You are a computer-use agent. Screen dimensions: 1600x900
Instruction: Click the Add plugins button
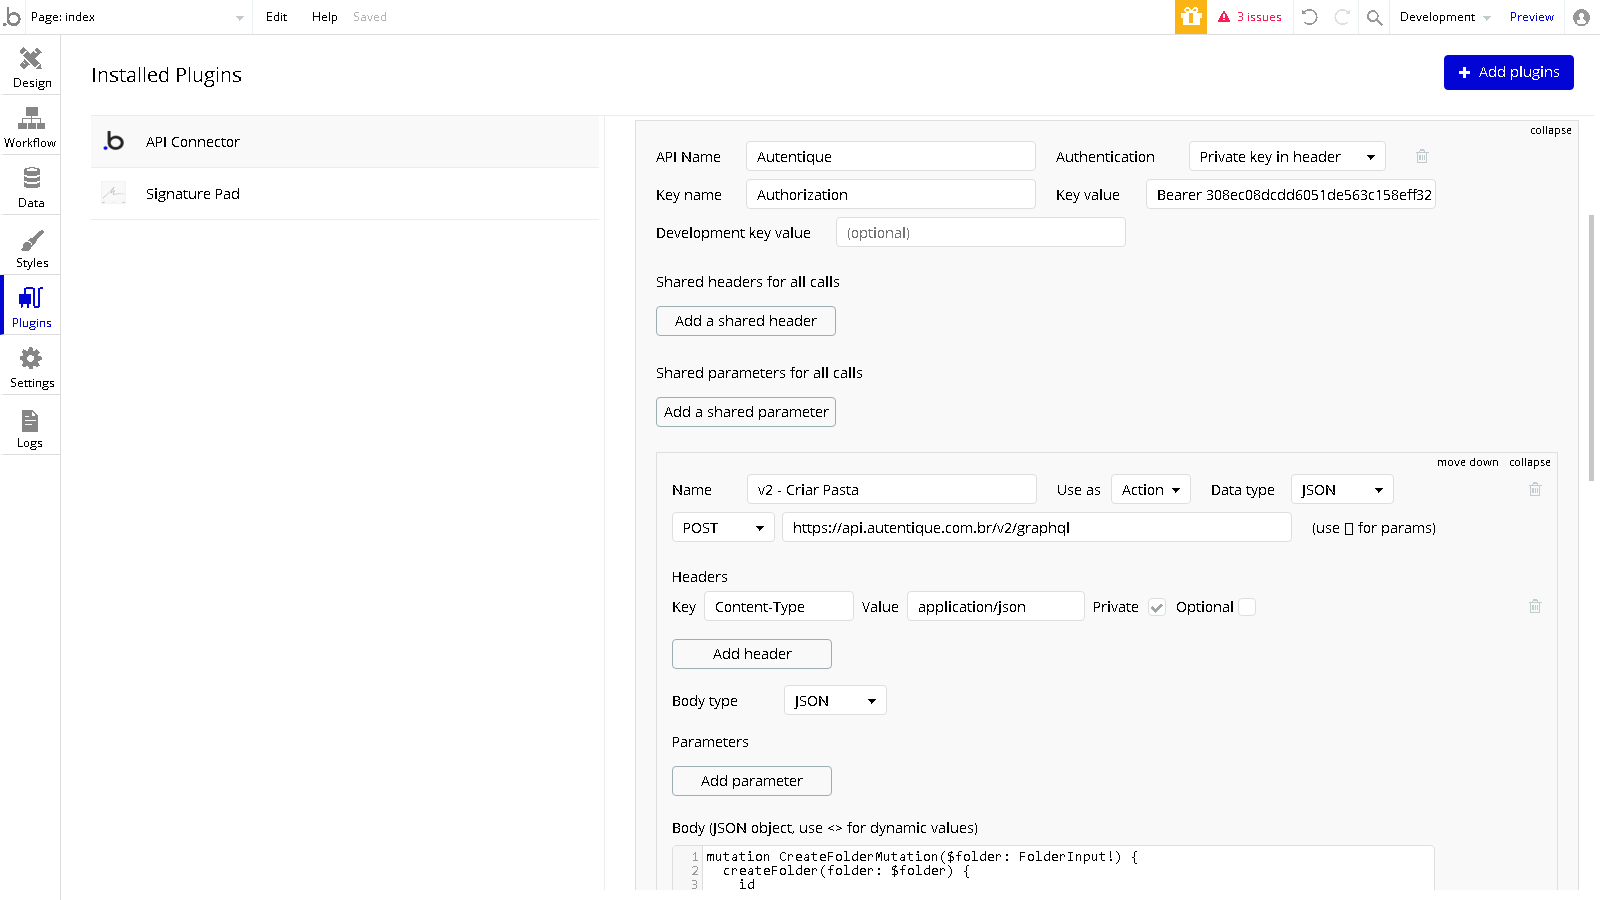coord(1508,72)
